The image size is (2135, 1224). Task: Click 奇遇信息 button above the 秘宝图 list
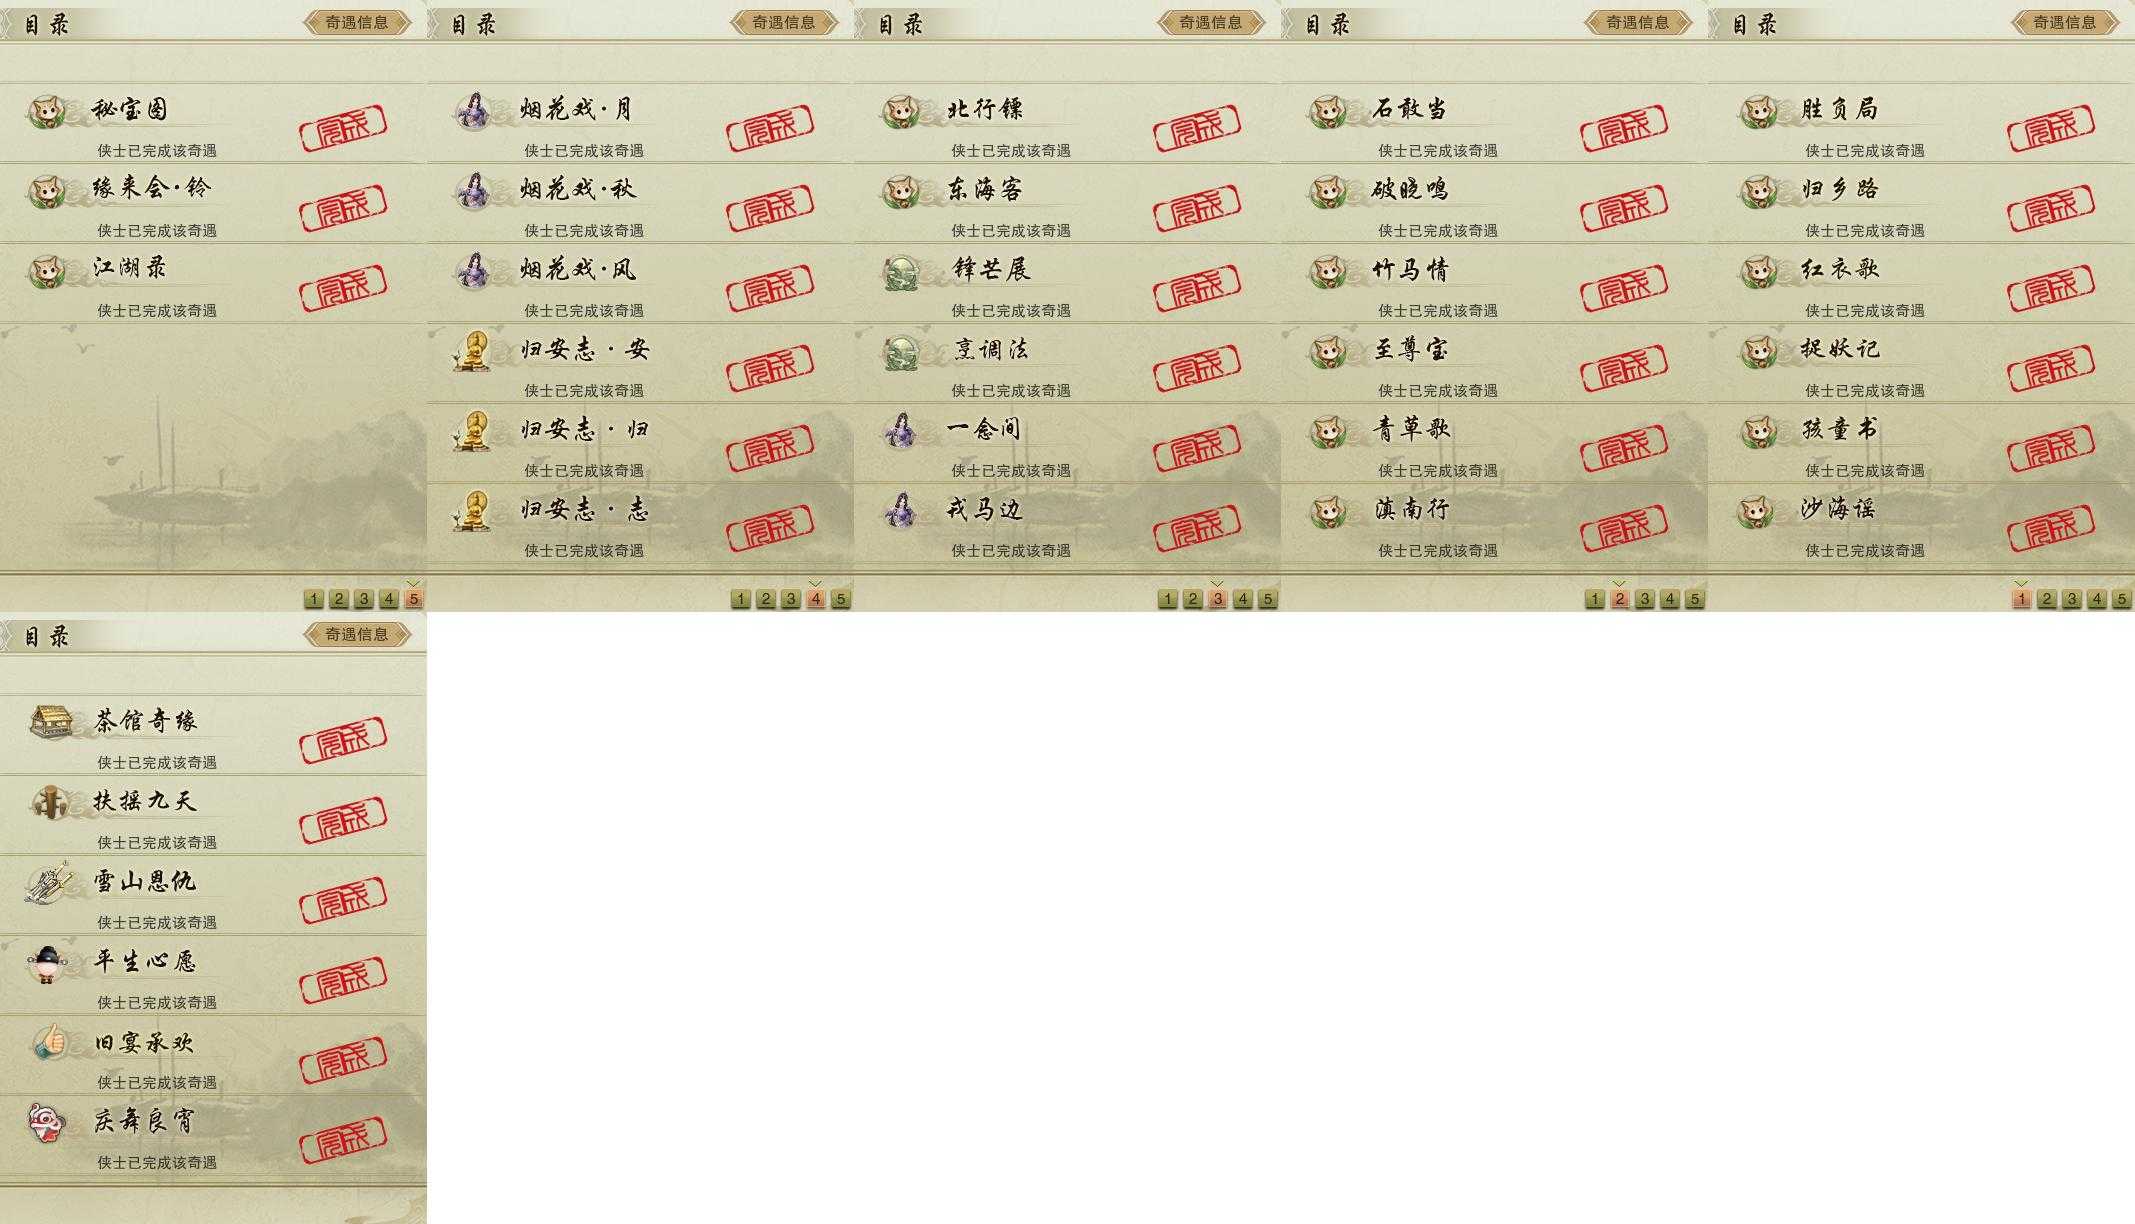coord(357,22)
